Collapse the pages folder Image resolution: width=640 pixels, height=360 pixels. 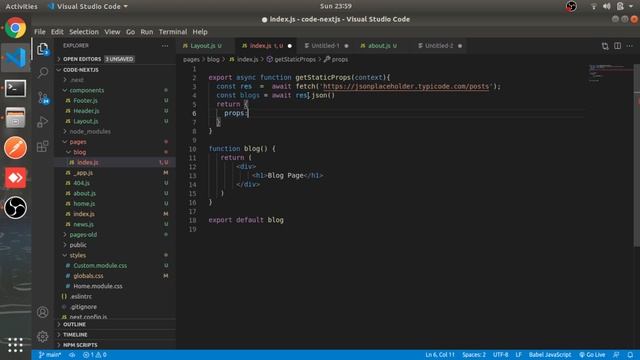click(x=115, y=142)
